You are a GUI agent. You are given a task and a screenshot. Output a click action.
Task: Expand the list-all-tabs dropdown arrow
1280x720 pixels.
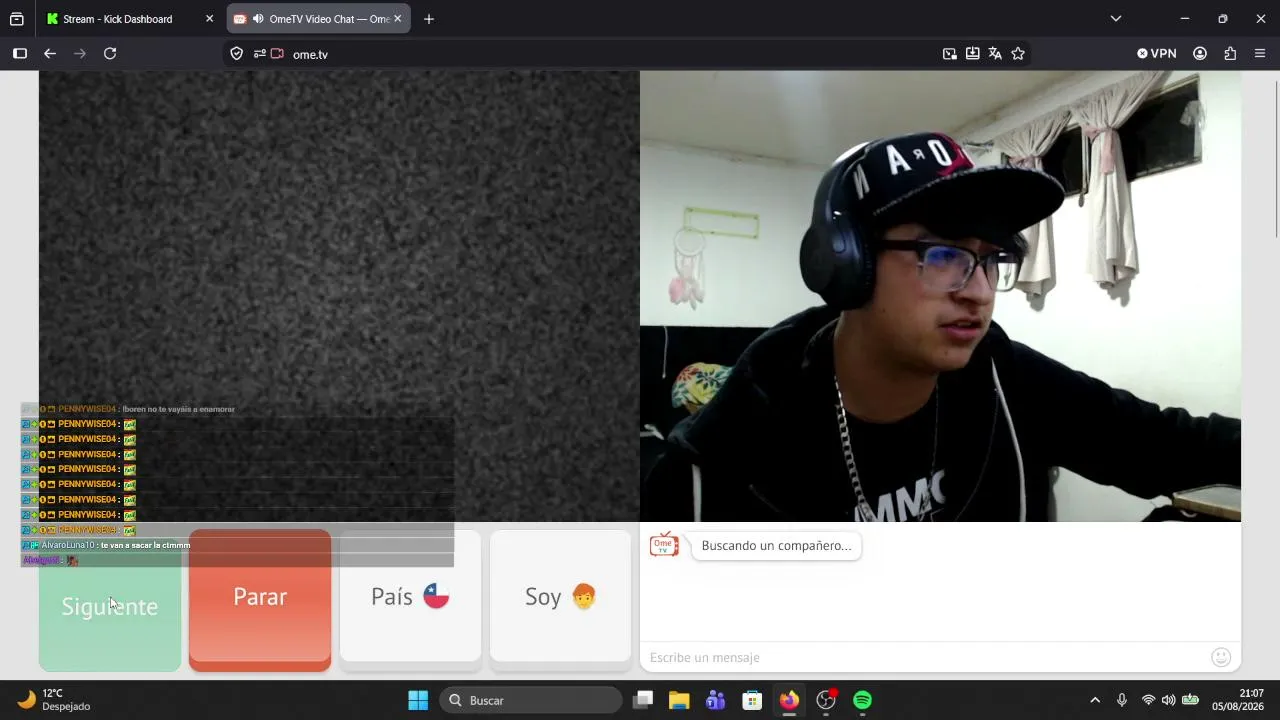(1116, 19)
